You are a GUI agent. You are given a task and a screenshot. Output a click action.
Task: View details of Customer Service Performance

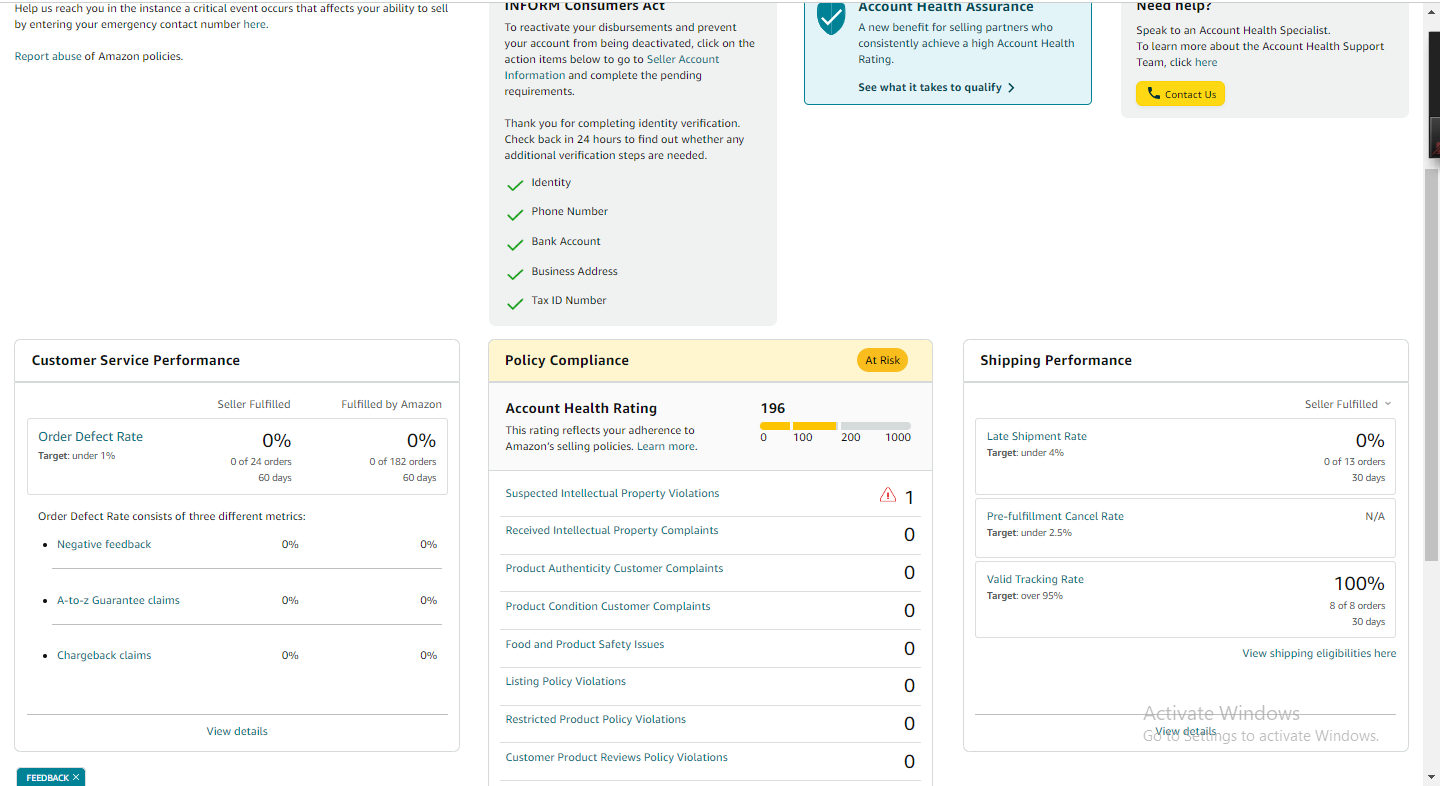237,731
